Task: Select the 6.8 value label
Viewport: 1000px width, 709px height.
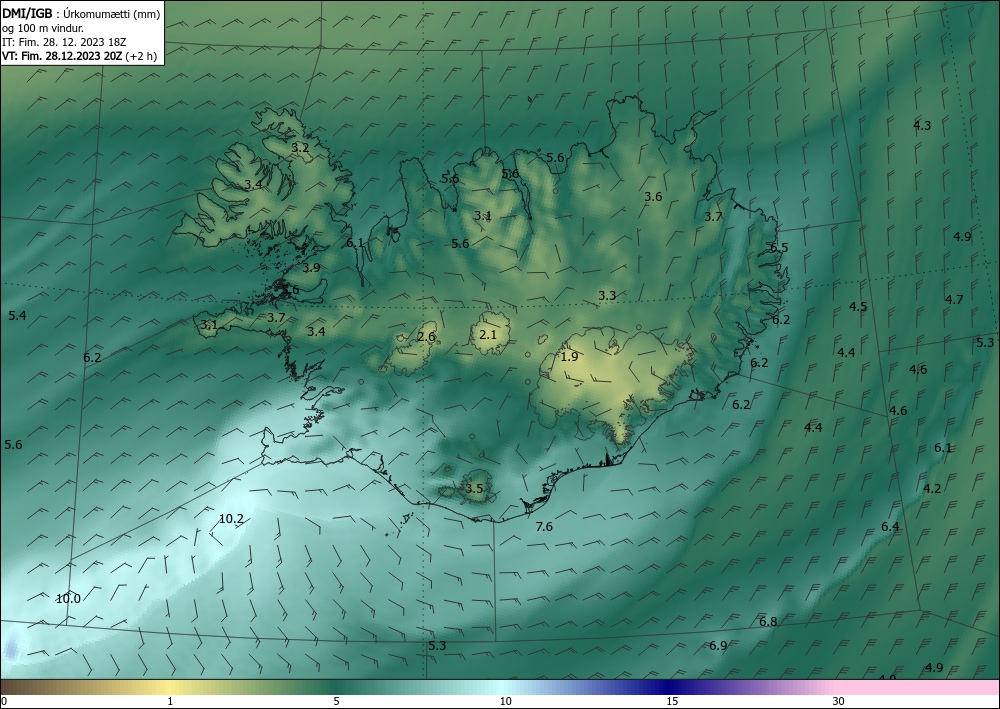Action: [768, 622]
